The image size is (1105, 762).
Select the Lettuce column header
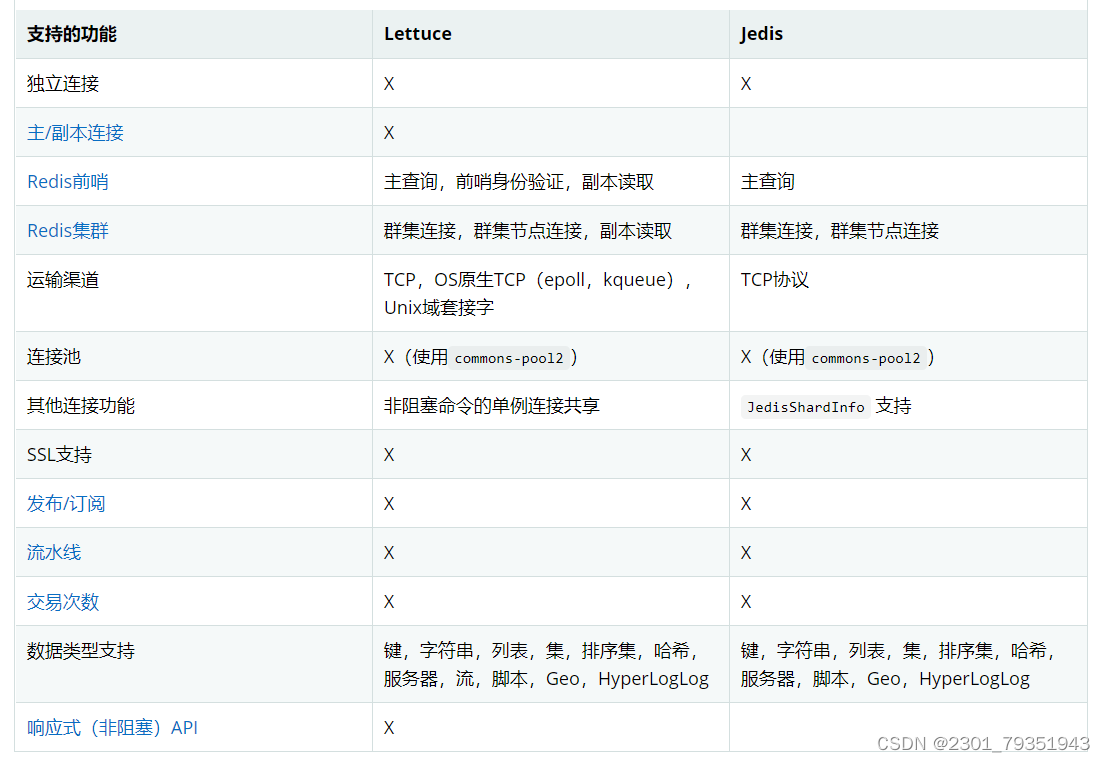[418, 33]
